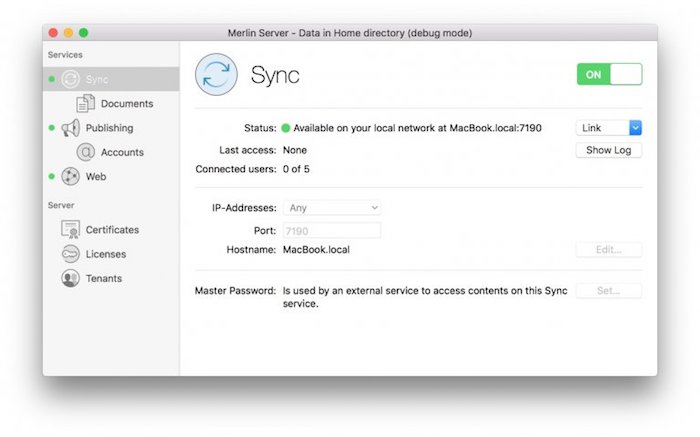This screenshot has width=700, height=437.
Task: Click the green dot next to Sync
Action: pyautogui.click(x=52, y=79)
